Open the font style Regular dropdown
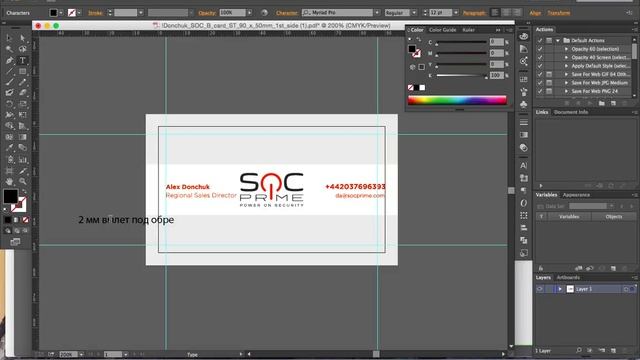 pos(414,13)
